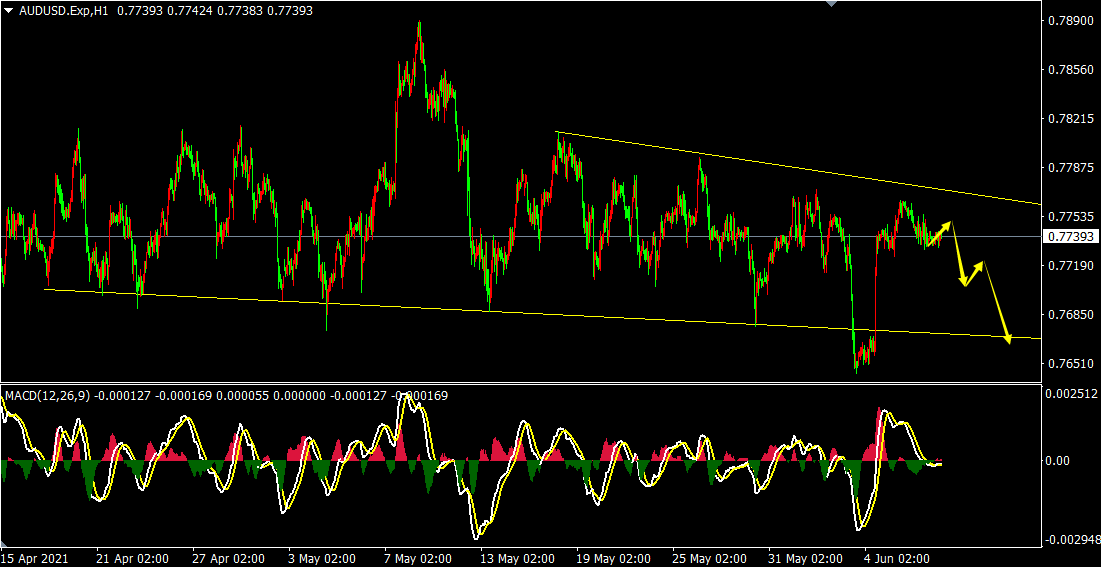1101x567 pixels.
Task: Click the 0.78900 price level on axis
Action: 1070,20
